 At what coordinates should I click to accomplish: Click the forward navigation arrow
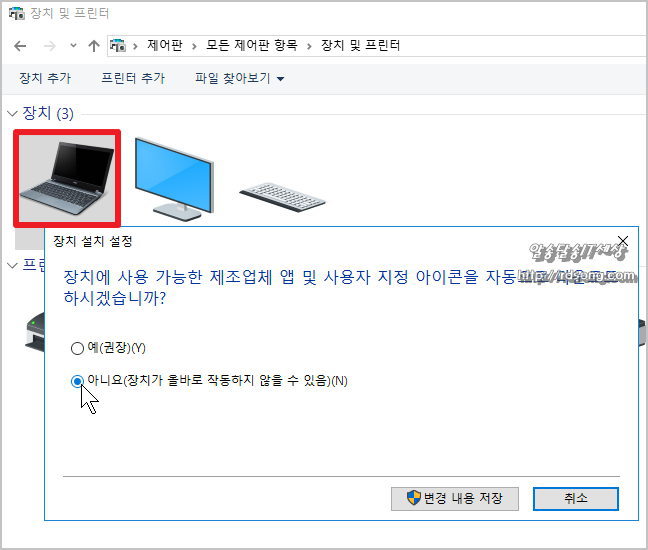50,46
